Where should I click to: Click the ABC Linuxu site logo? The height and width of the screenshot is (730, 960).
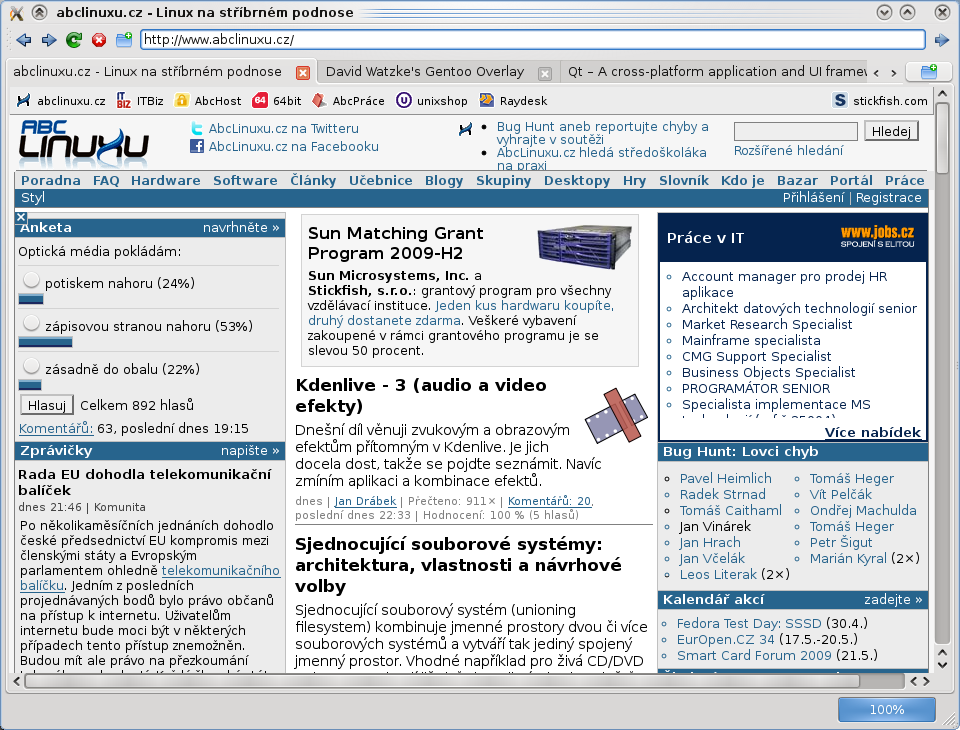pyautogui.click(x=84, y=144)
